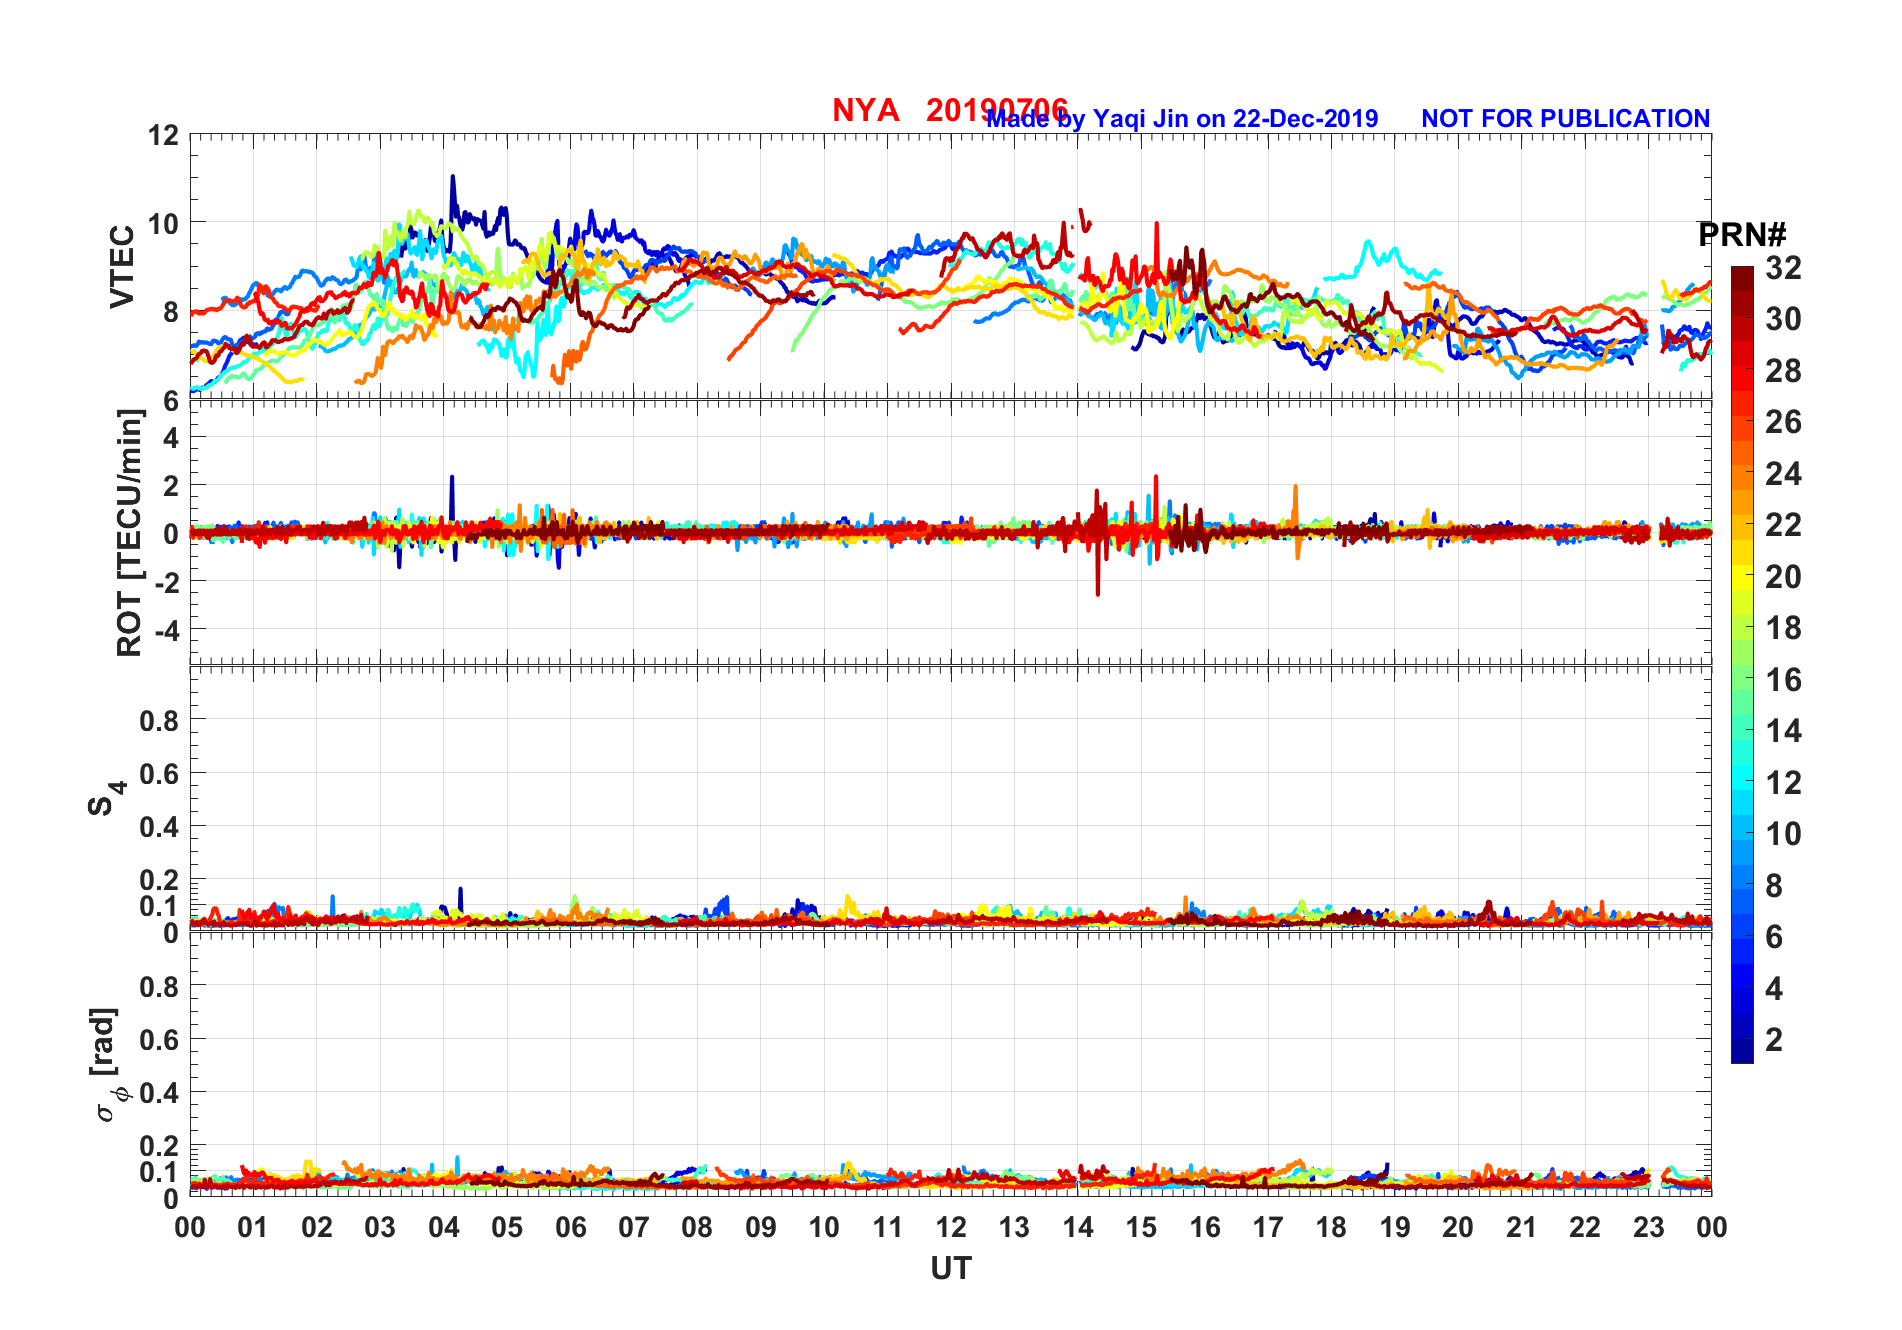Click the "0.6" tick on the S4 y-axis
This screenshot has height=1330, width=1902.
tap(160, 773)
